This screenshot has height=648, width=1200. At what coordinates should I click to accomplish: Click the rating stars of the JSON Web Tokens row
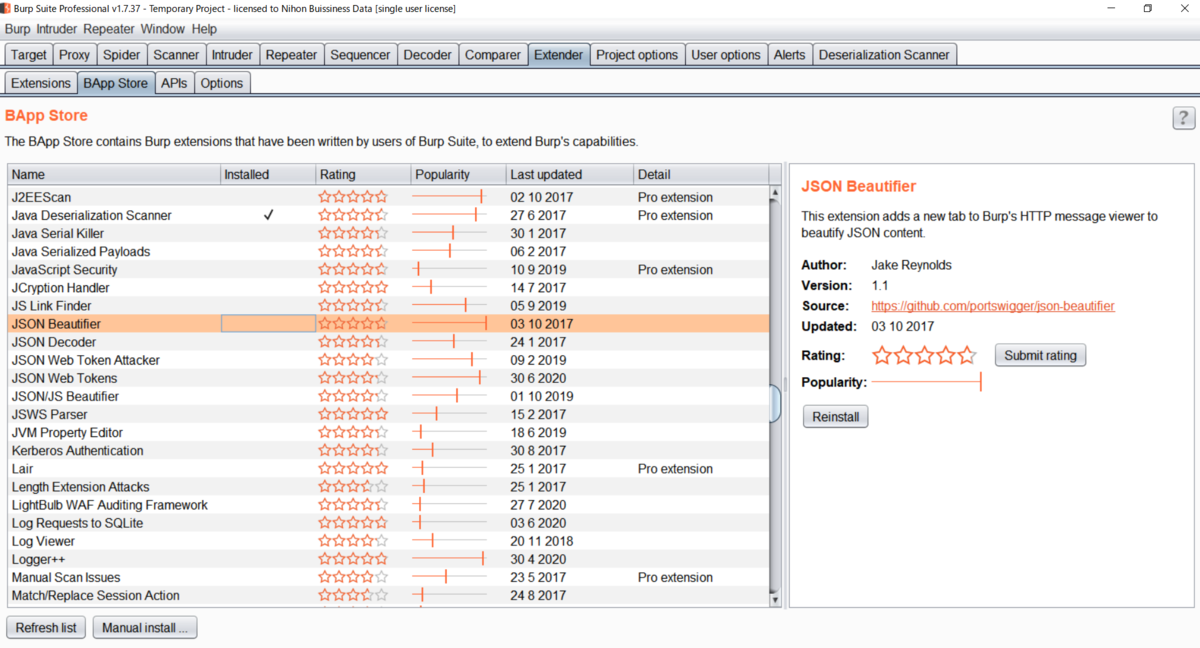coord(353,378)
